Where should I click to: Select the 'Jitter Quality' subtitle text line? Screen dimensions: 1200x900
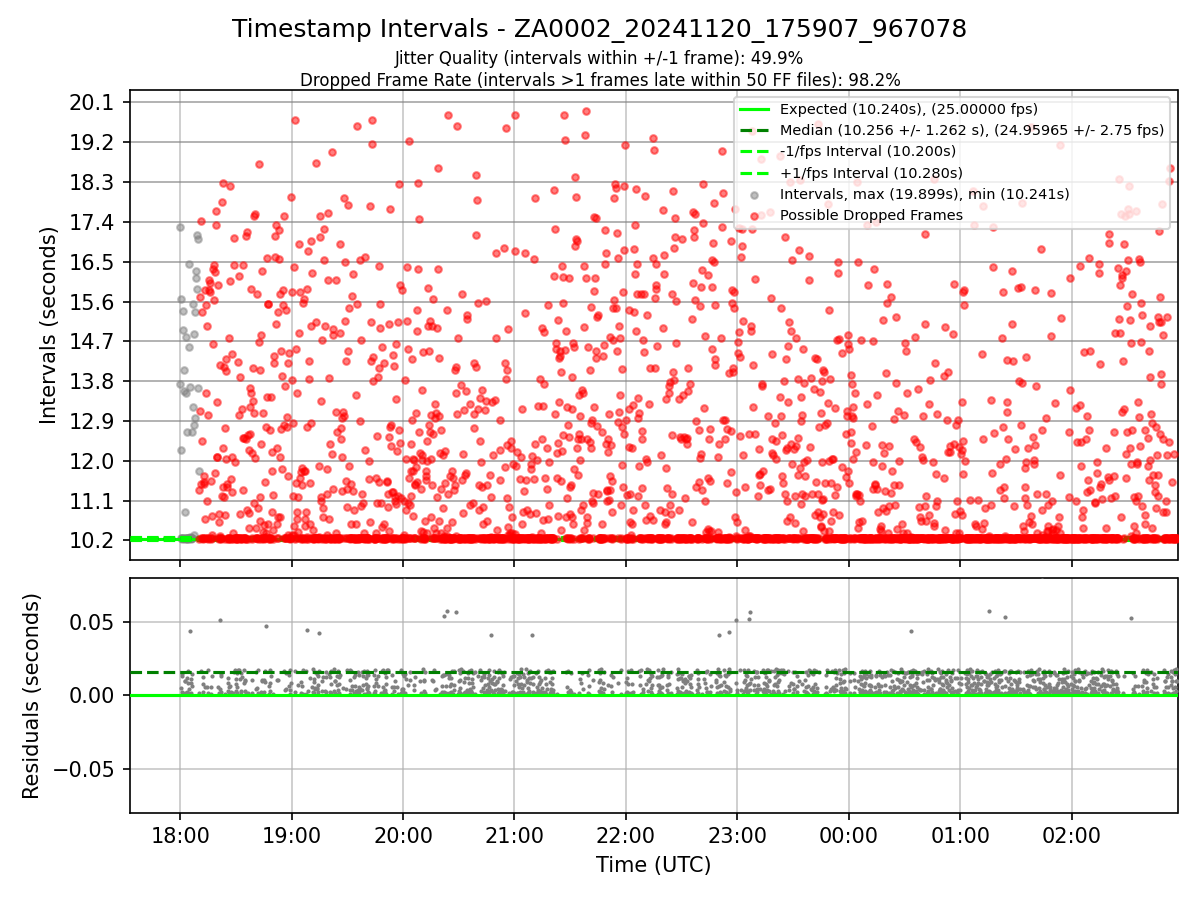point(599,58)
